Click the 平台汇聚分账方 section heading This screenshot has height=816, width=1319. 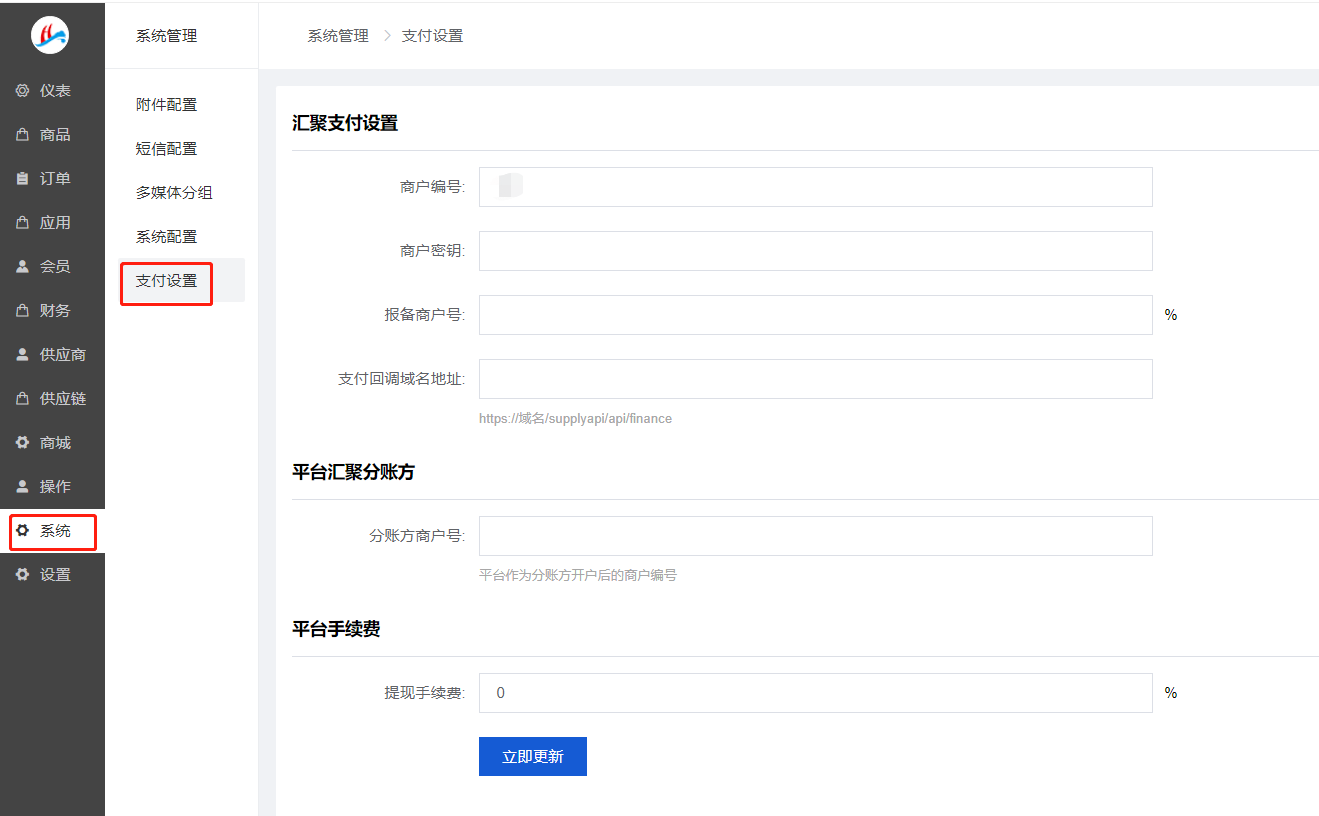(353, 472)
